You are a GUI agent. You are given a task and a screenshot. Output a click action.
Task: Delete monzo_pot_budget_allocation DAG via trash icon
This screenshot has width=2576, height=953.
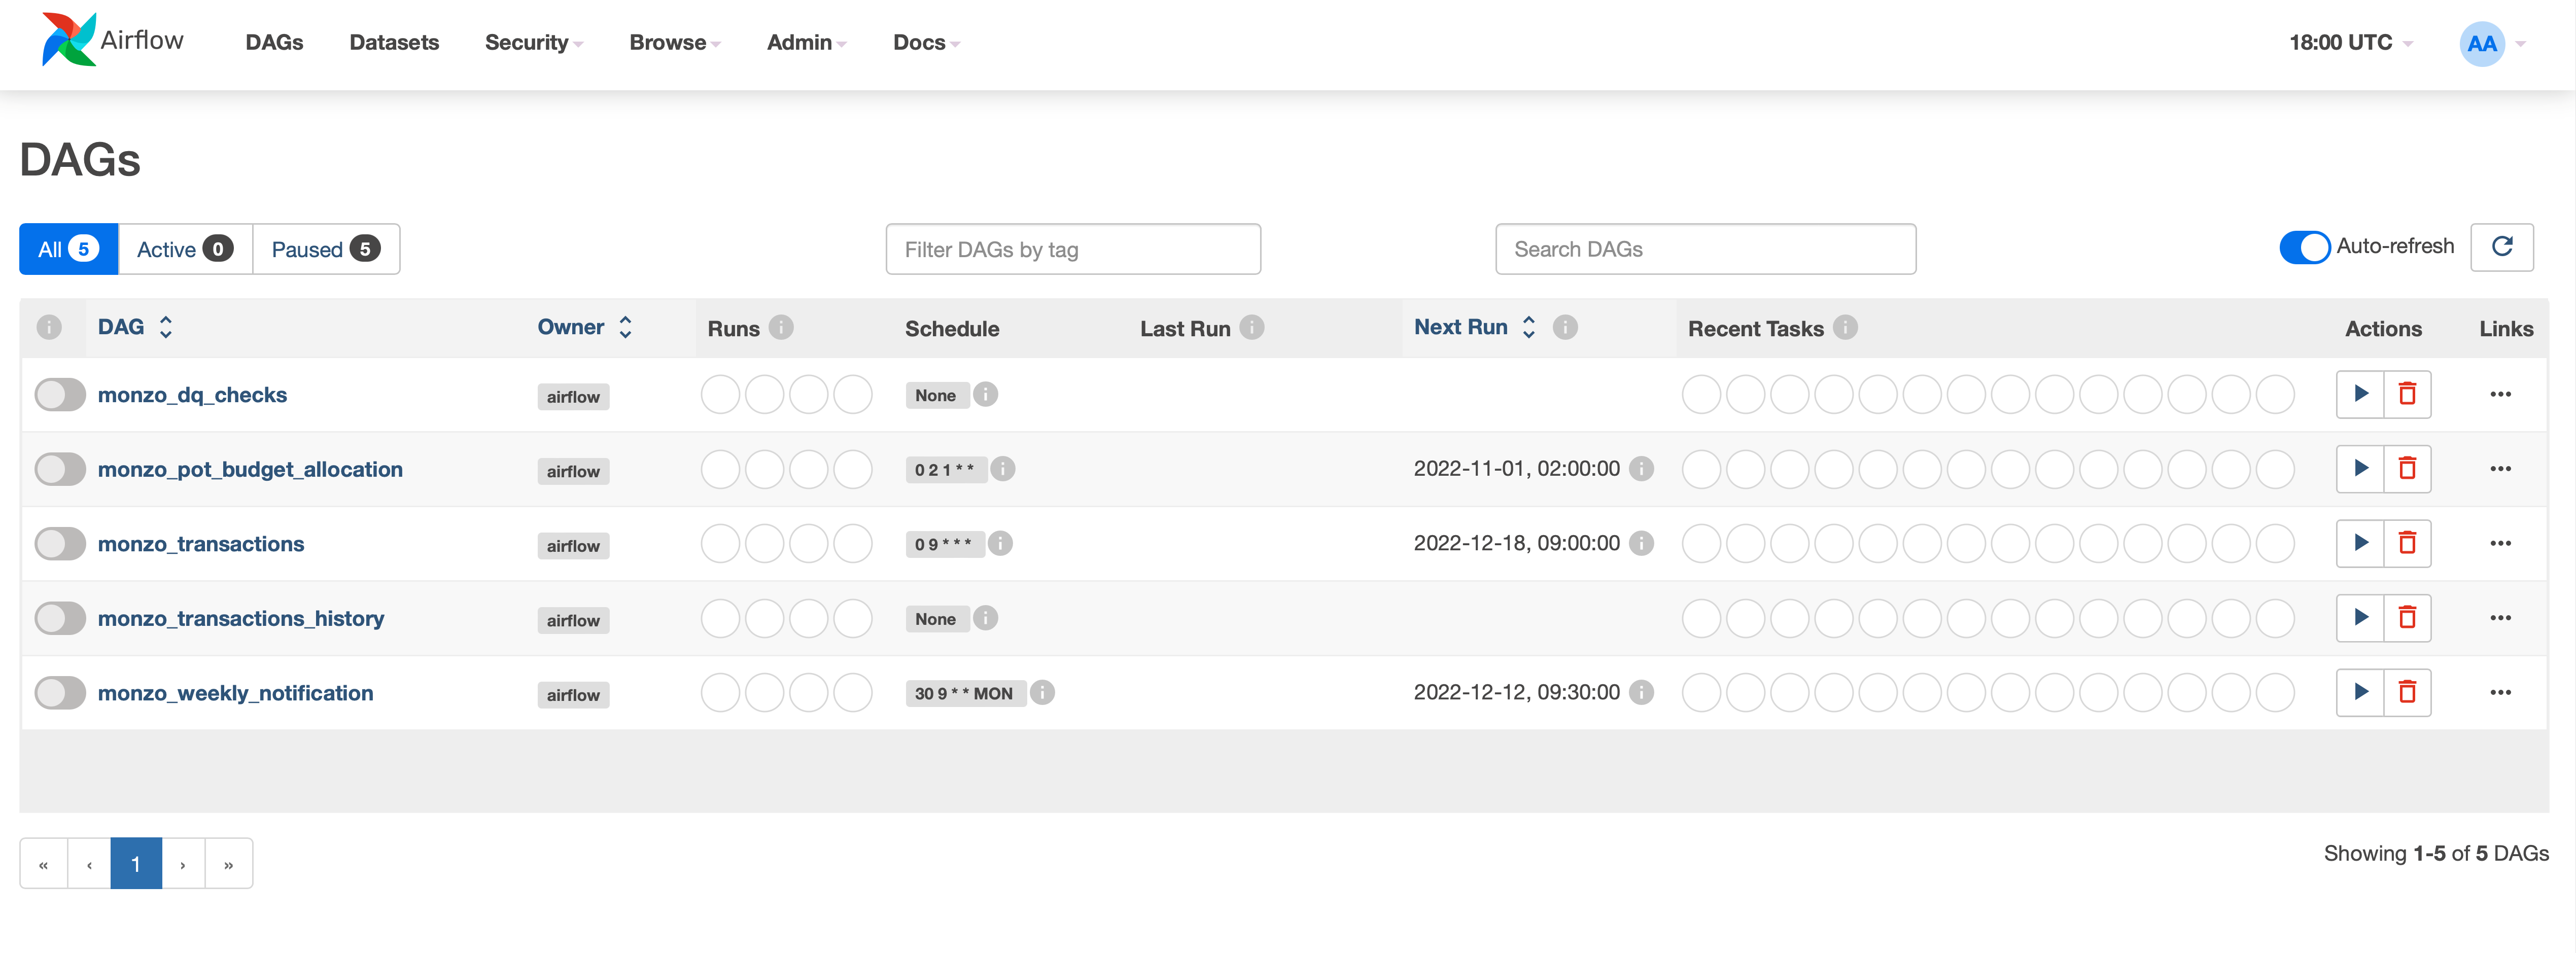2407,469
